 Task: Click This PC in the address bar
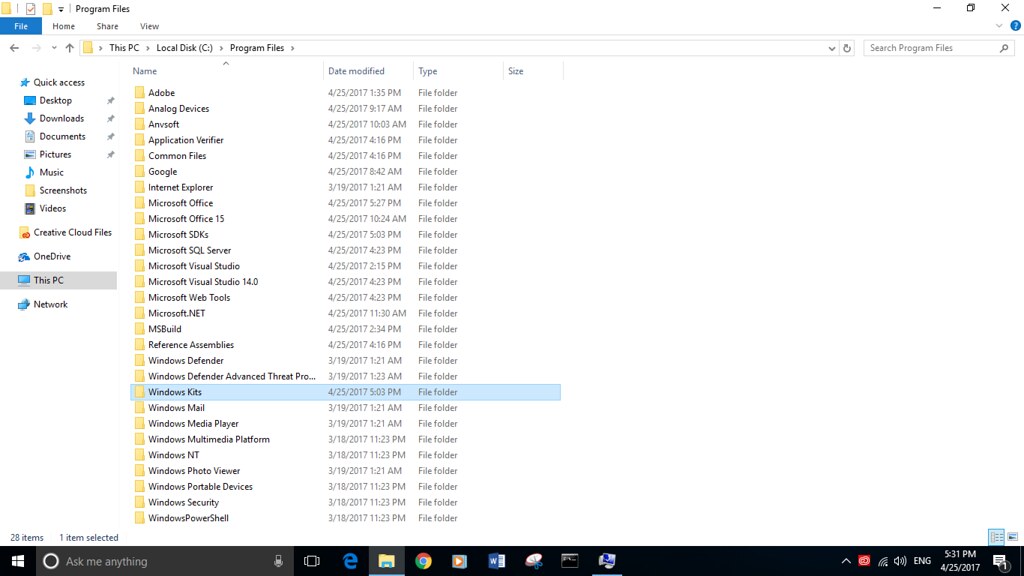pyautogui.click(x=124, y=48)
